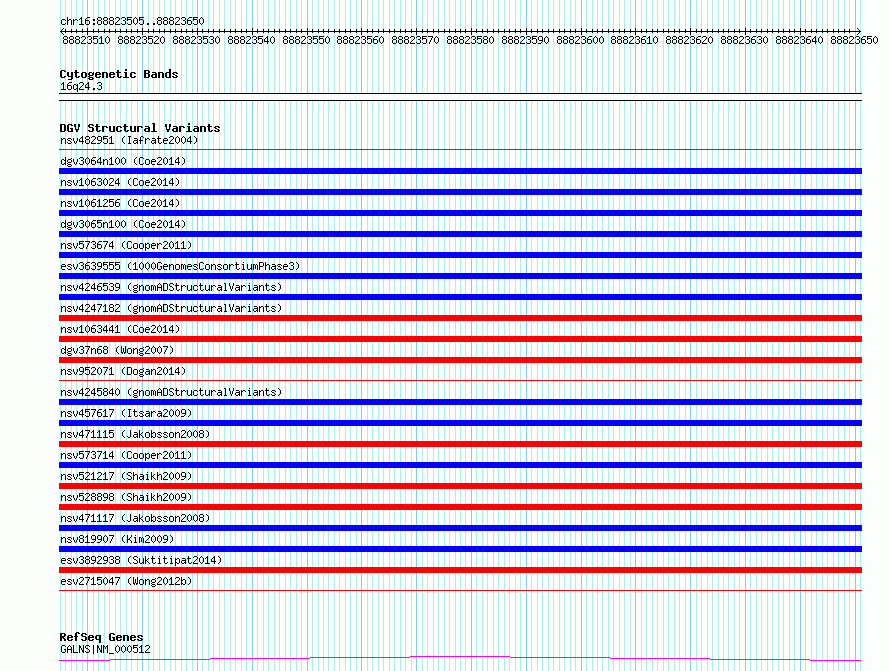Select dgv37n68 (Wong2007) variant label
890x671 pixels.
point(117,350)
